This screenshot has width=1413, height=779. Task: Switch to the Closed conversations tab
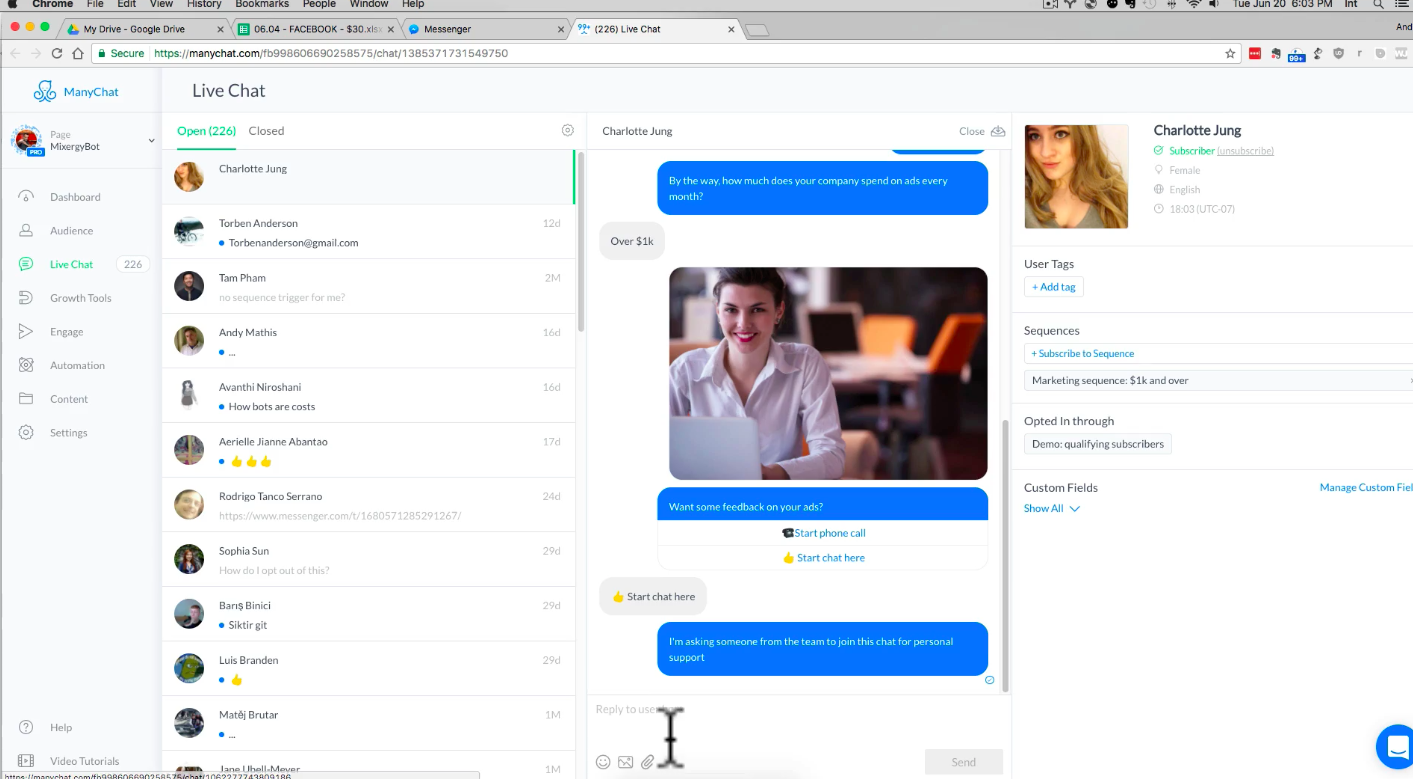tap(266, 131)
